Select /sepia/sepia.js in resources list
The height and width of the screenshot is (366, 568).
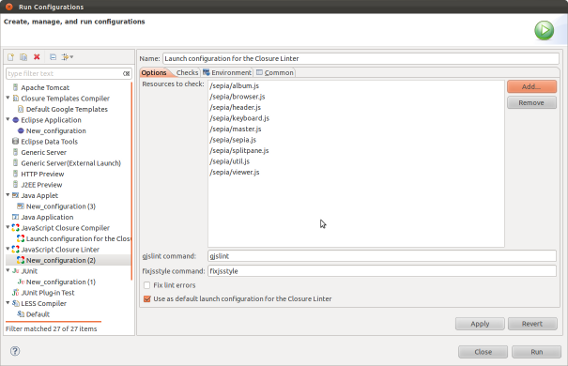tap(233, 140)
